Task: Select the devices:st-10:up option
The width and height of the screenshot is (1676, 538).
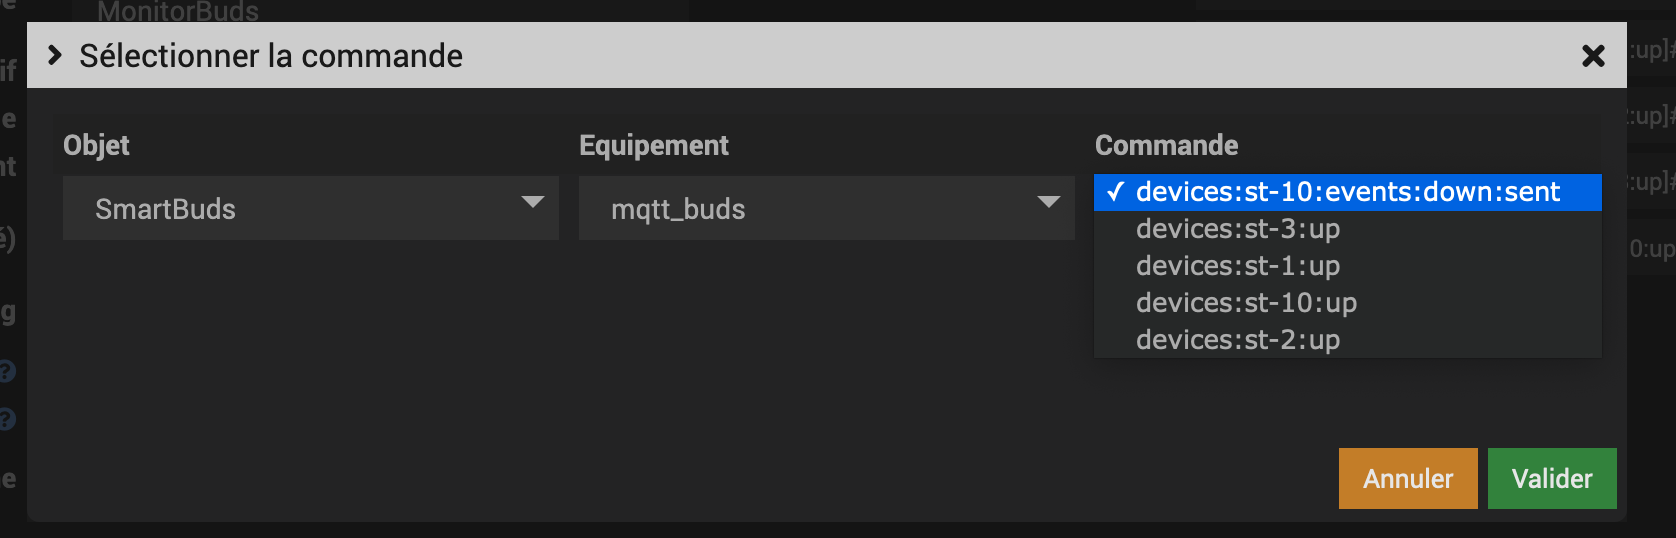Action: tap(1246, 303)
